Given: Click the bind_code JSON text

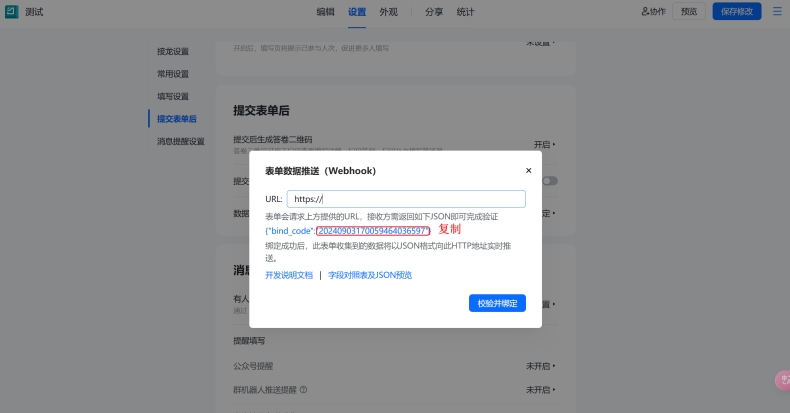Looking at the screenshot, I should (348, 231).
